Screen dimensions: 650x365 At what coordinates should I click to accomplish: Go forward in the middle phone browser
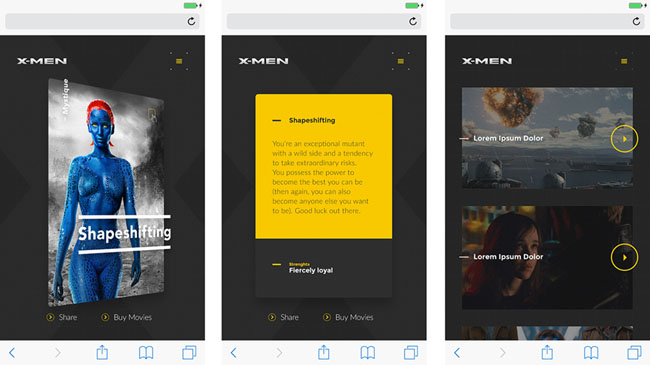[x=279, y=353]
